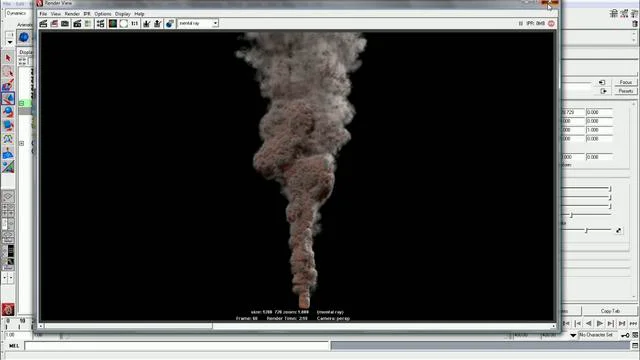Screen dimensions: 640x360
Task: Pause IPR tuning with the pause icon
Action: click(x=521, y=24)
